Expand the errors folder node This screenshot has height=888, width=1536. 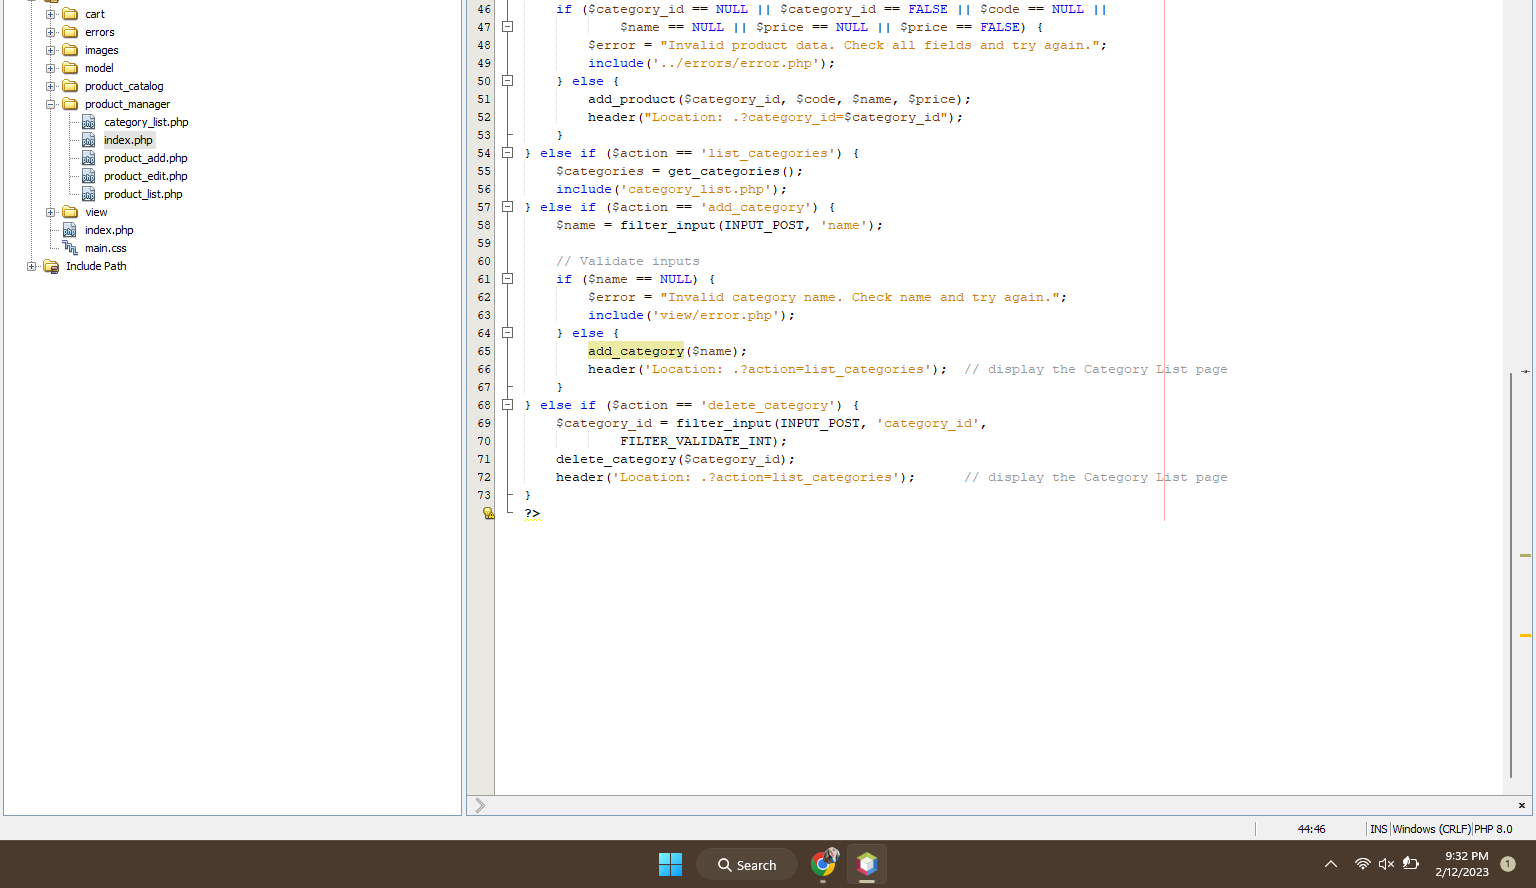point(51,32)
